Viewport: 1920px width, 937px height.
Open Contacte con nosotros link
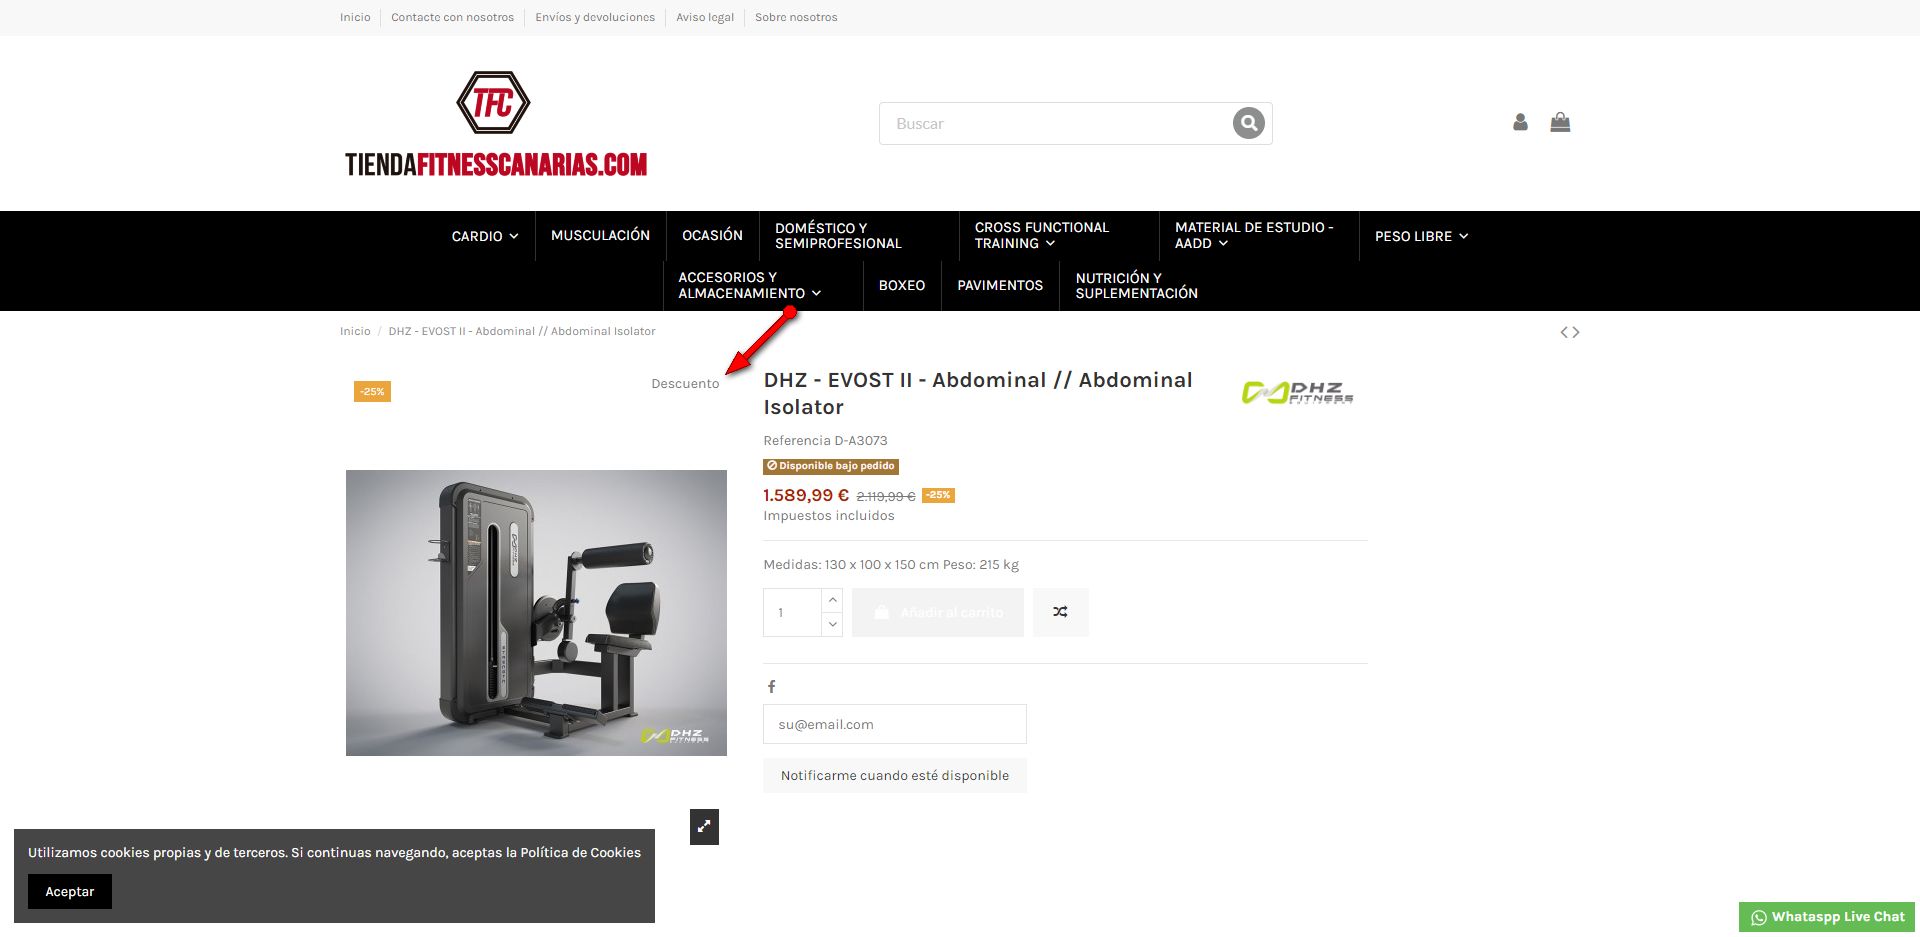pyautogui.click(x=452, y=17)
